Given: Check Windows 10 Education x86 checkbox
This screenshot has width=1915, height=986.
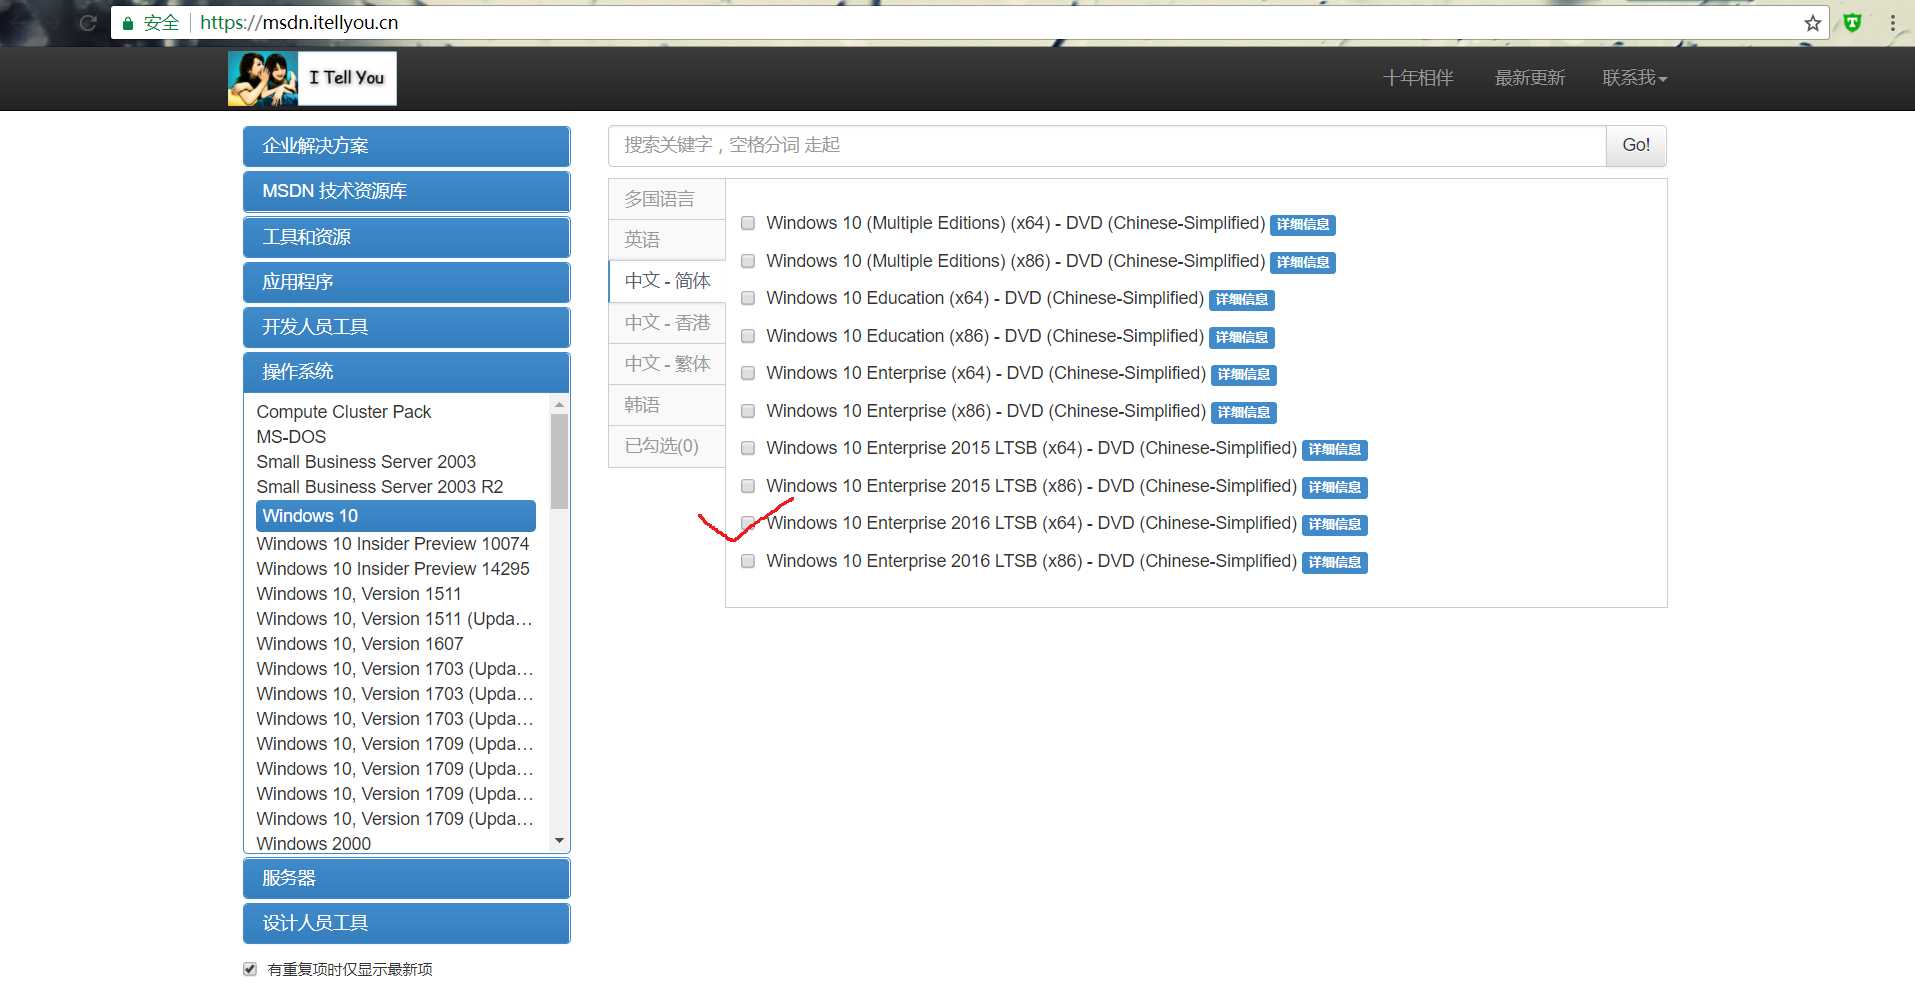Looking at the screenshot, I should (748, 336).
